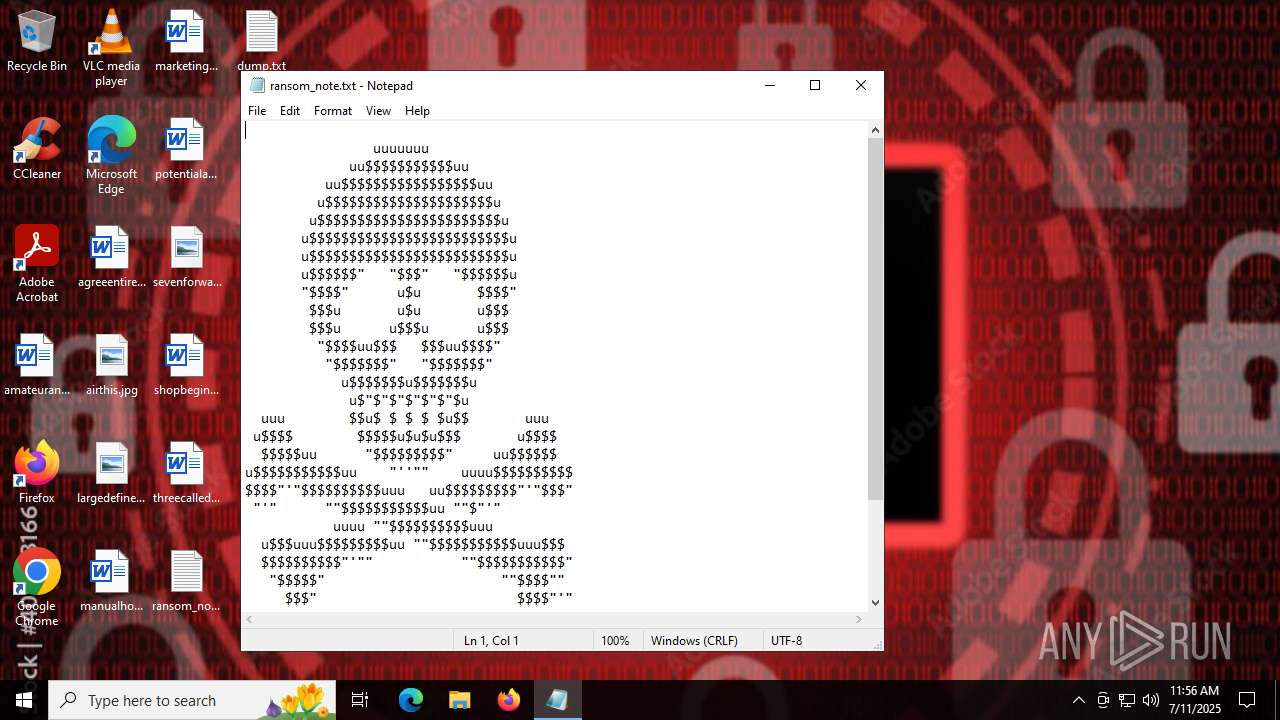Select the Google Chrome desktop shortcut

pos(37,588)
